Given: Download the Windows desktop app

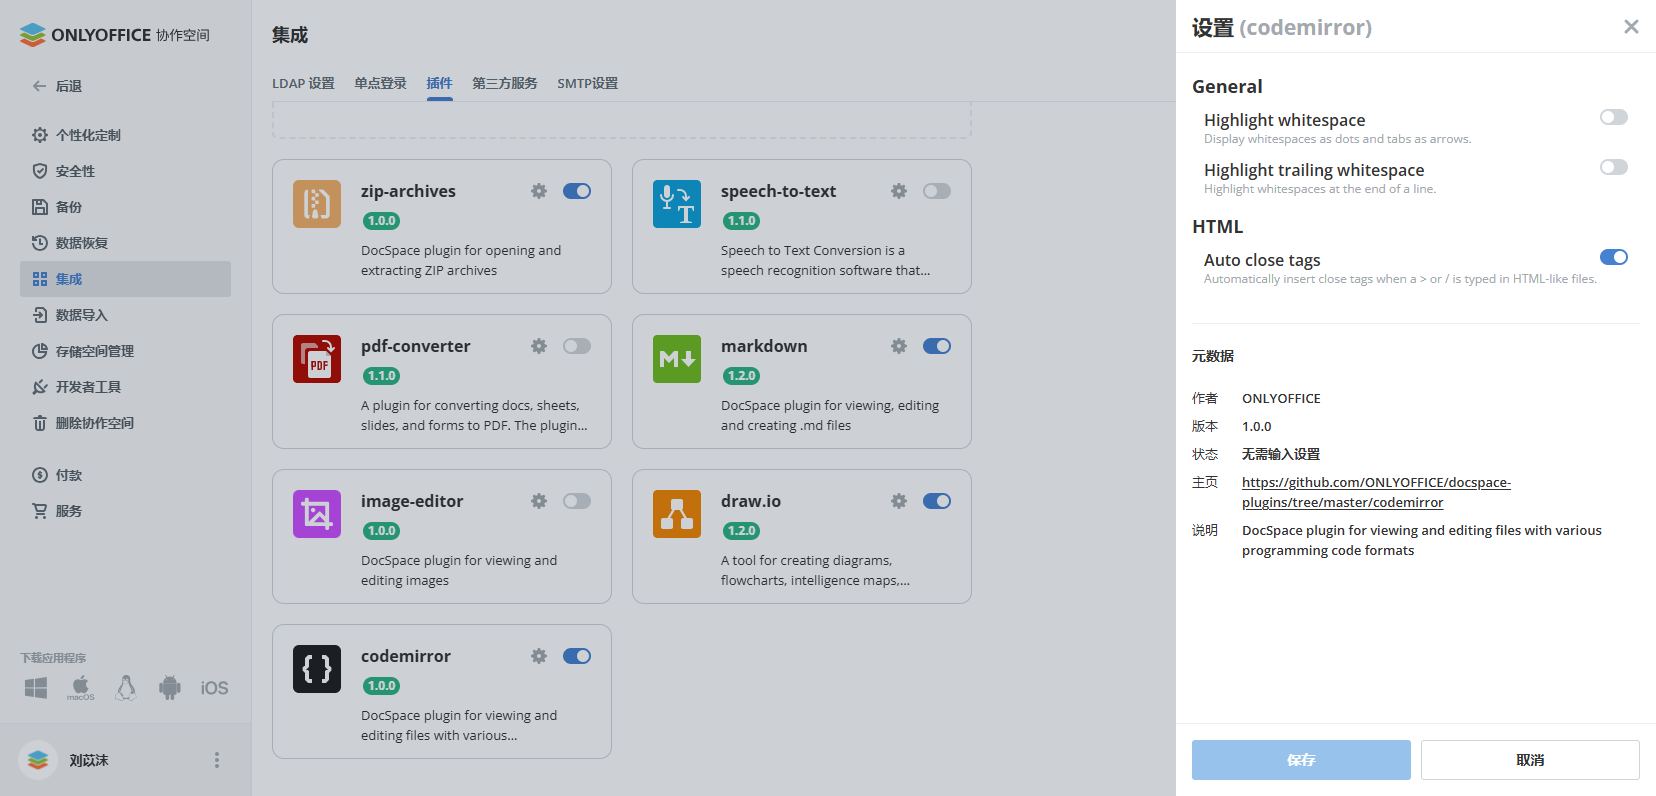Looking at the screenshot, I should coord(36,688).
